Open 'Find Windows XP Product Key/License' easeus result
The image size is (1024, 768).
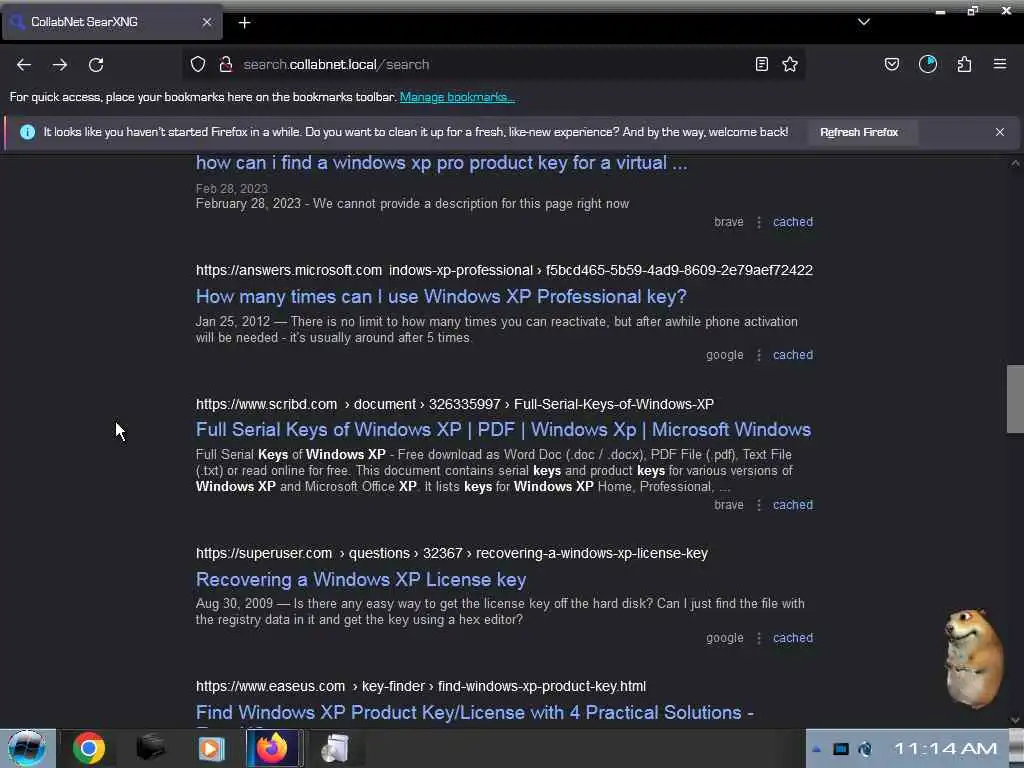point(475,712)
